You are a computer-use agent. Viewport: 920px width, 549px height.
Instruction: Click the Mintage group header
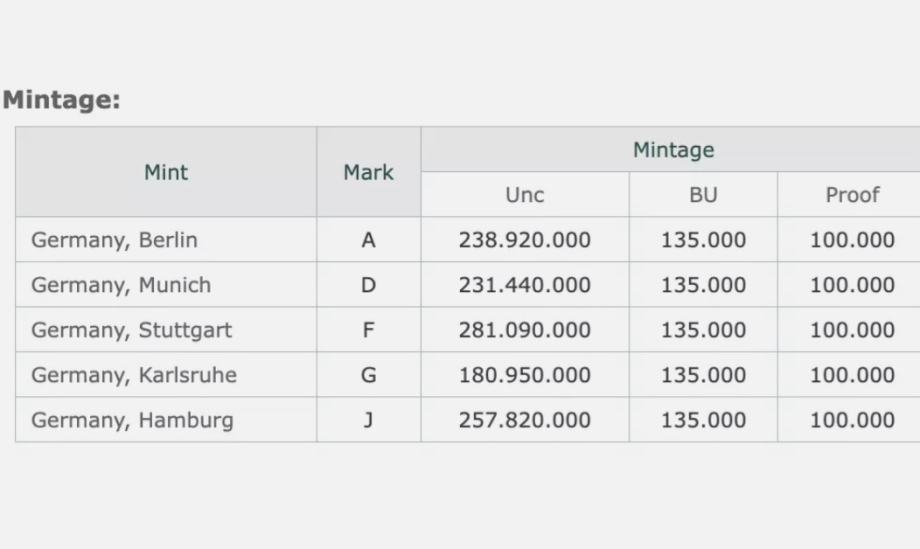coord(673,150)
